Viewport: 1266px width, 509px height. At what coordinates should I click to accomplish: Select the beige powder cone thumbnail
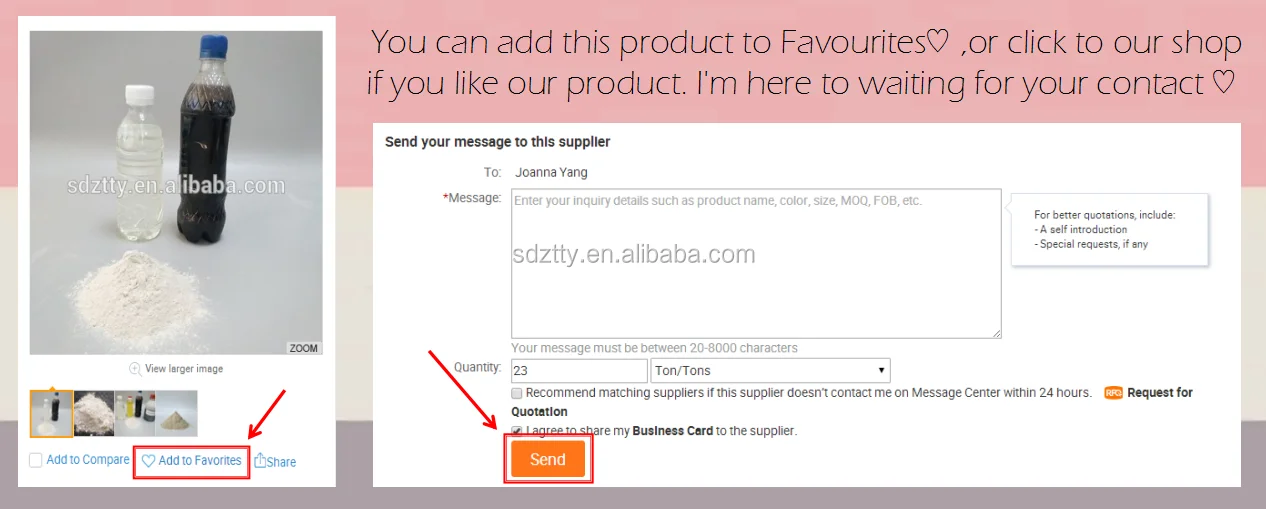177,413
